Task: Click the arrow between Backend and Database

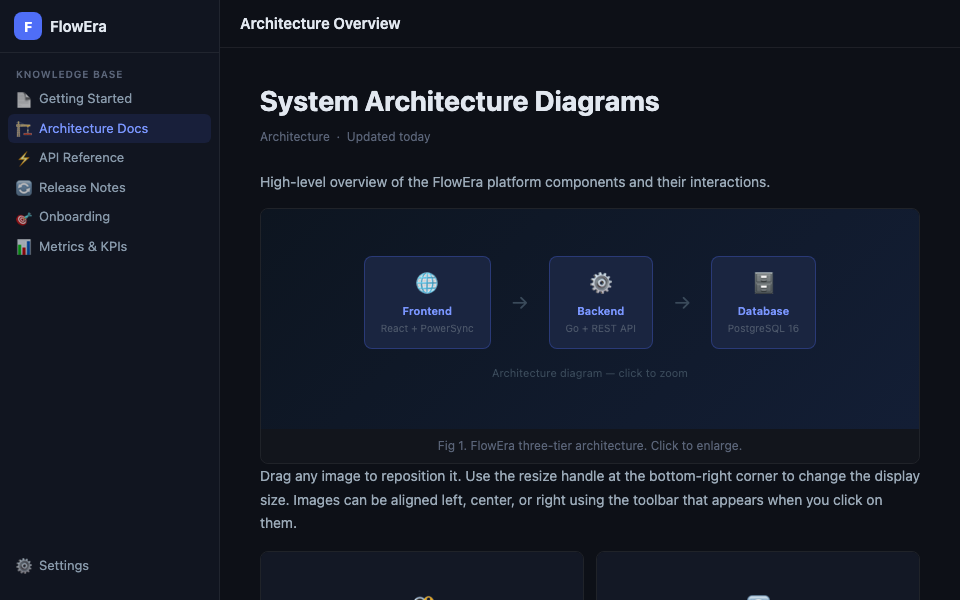Action: coord(682,303)
